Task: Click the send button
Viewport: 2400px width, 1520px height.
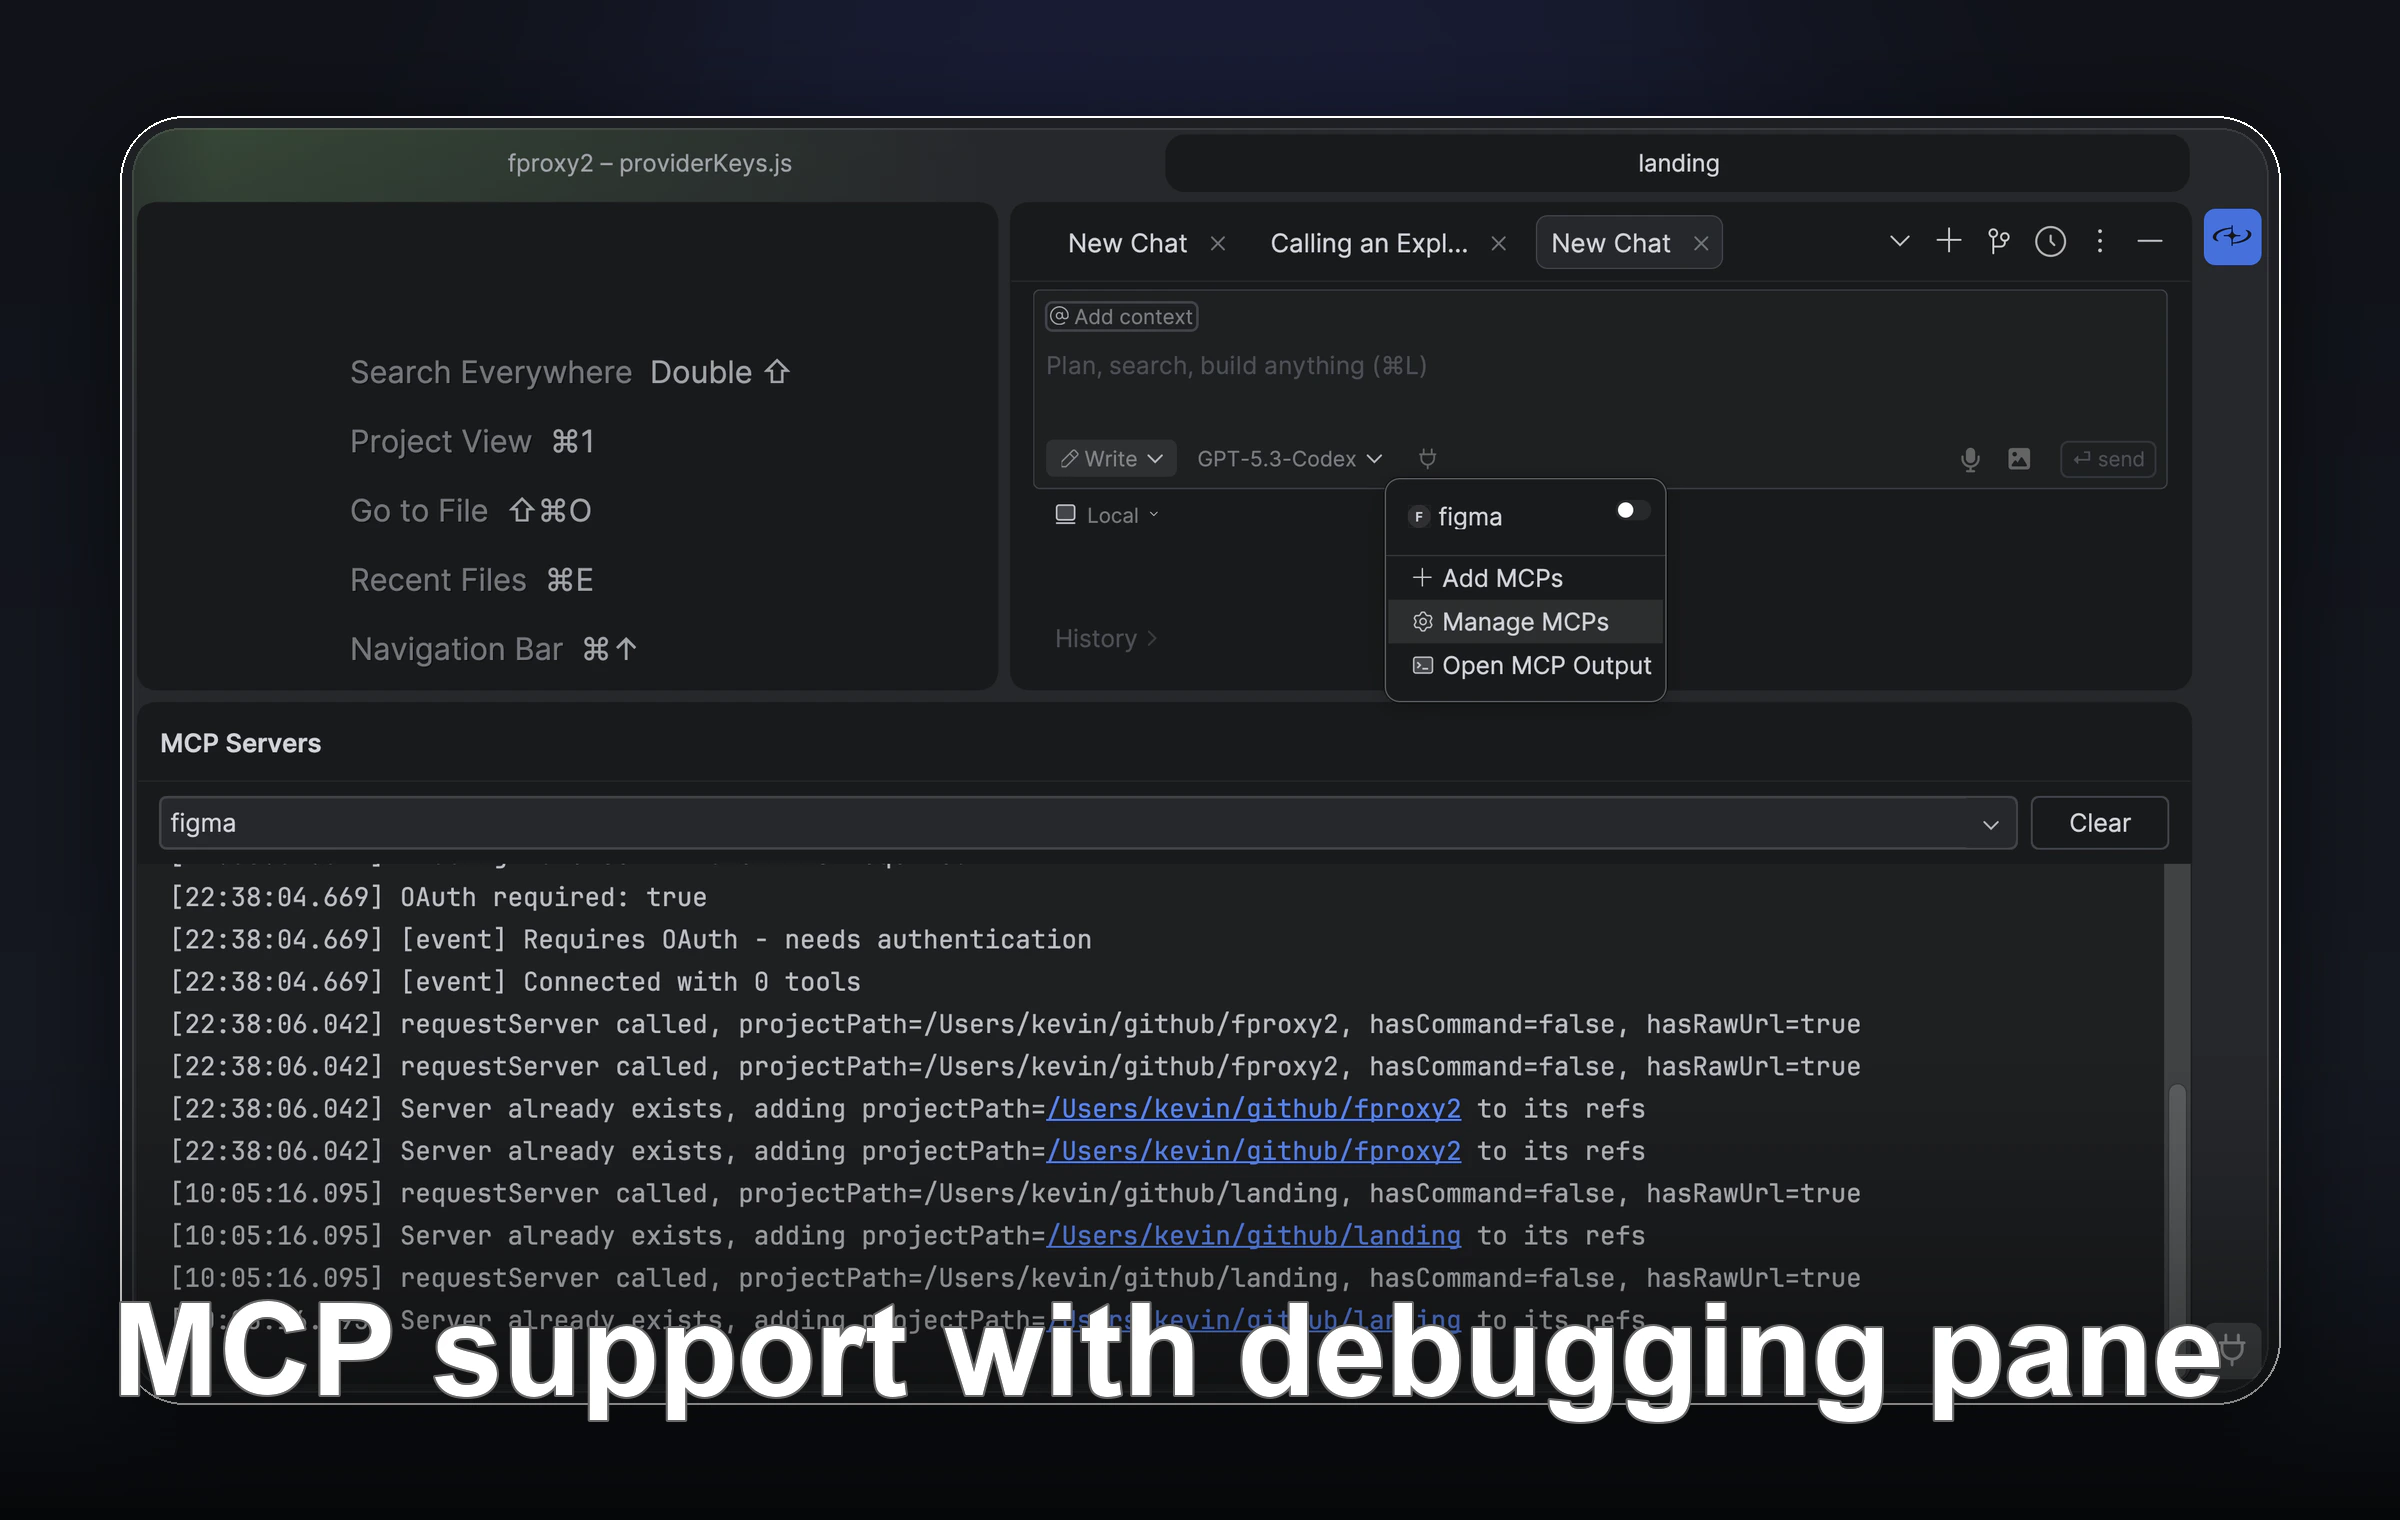Action: tap(2108, 459)
